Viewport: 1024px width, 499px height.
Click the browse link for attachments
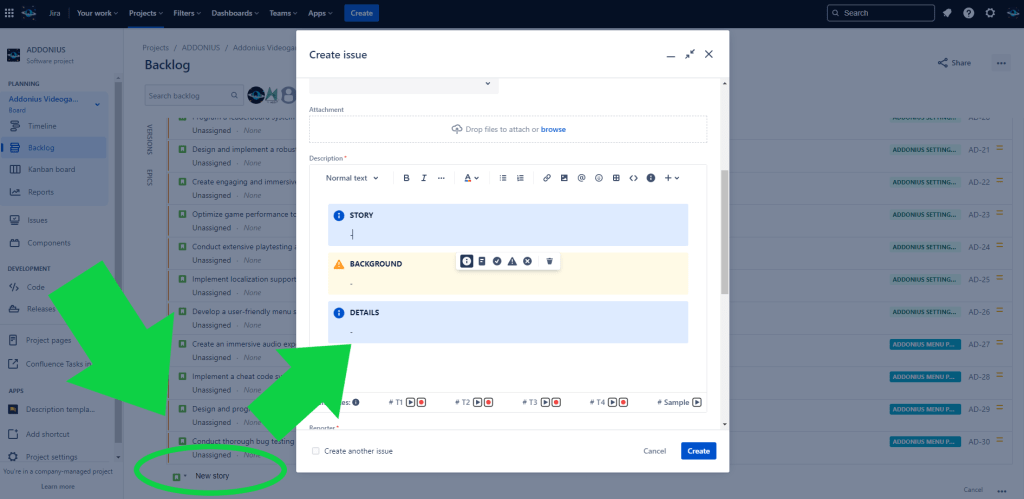click(x=553, y=129)
